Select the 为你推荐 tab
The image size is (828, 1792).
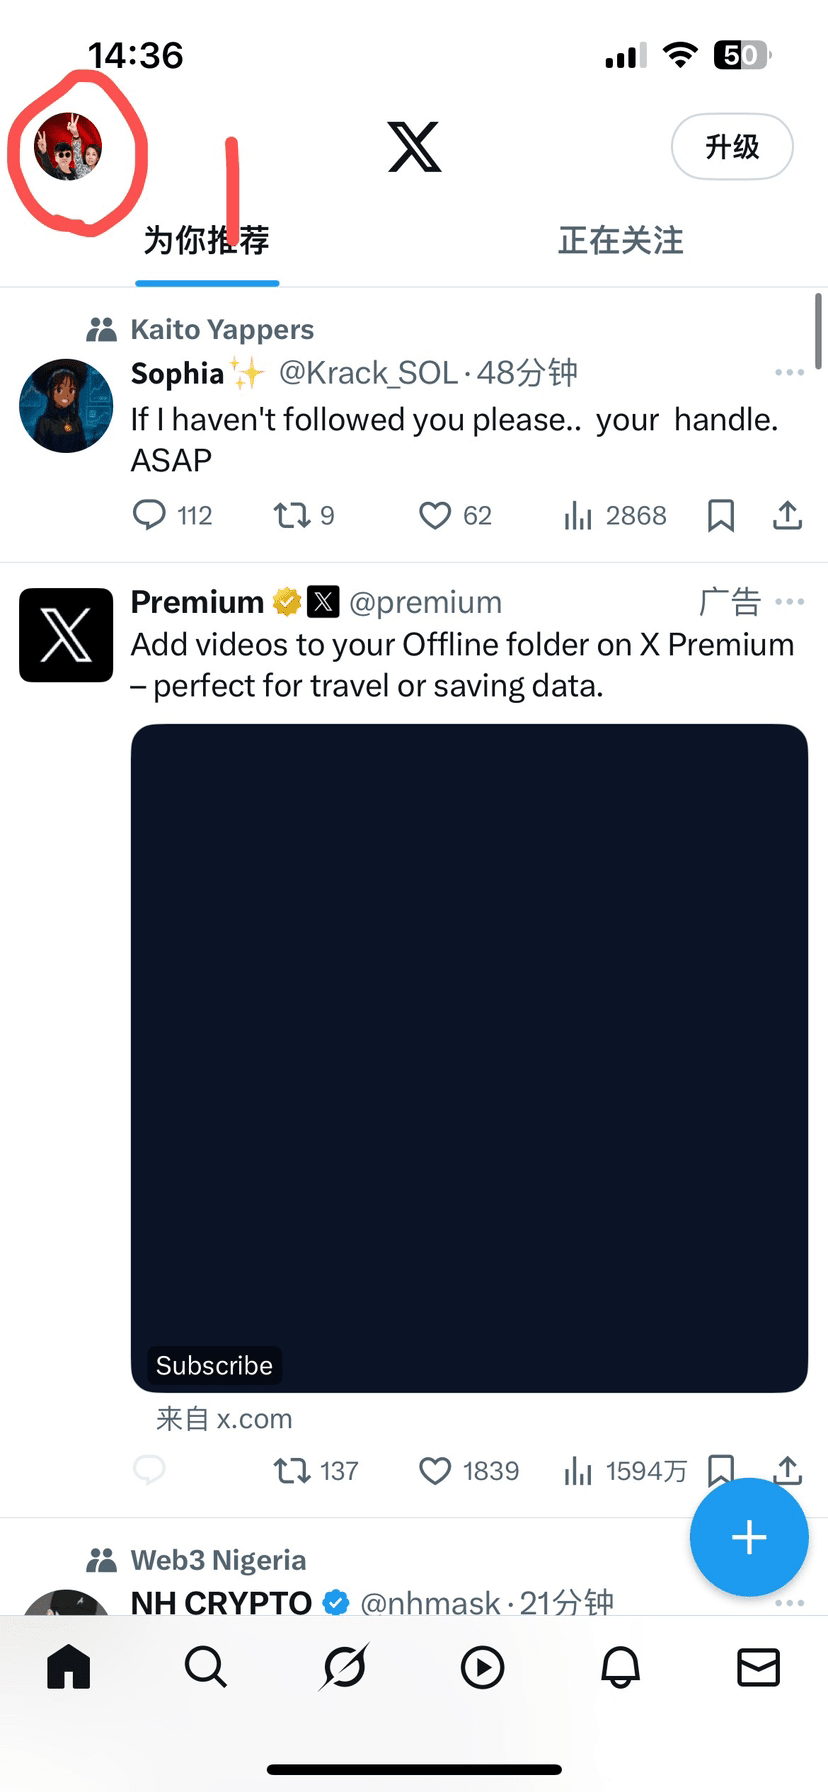[x=207, y=241]
